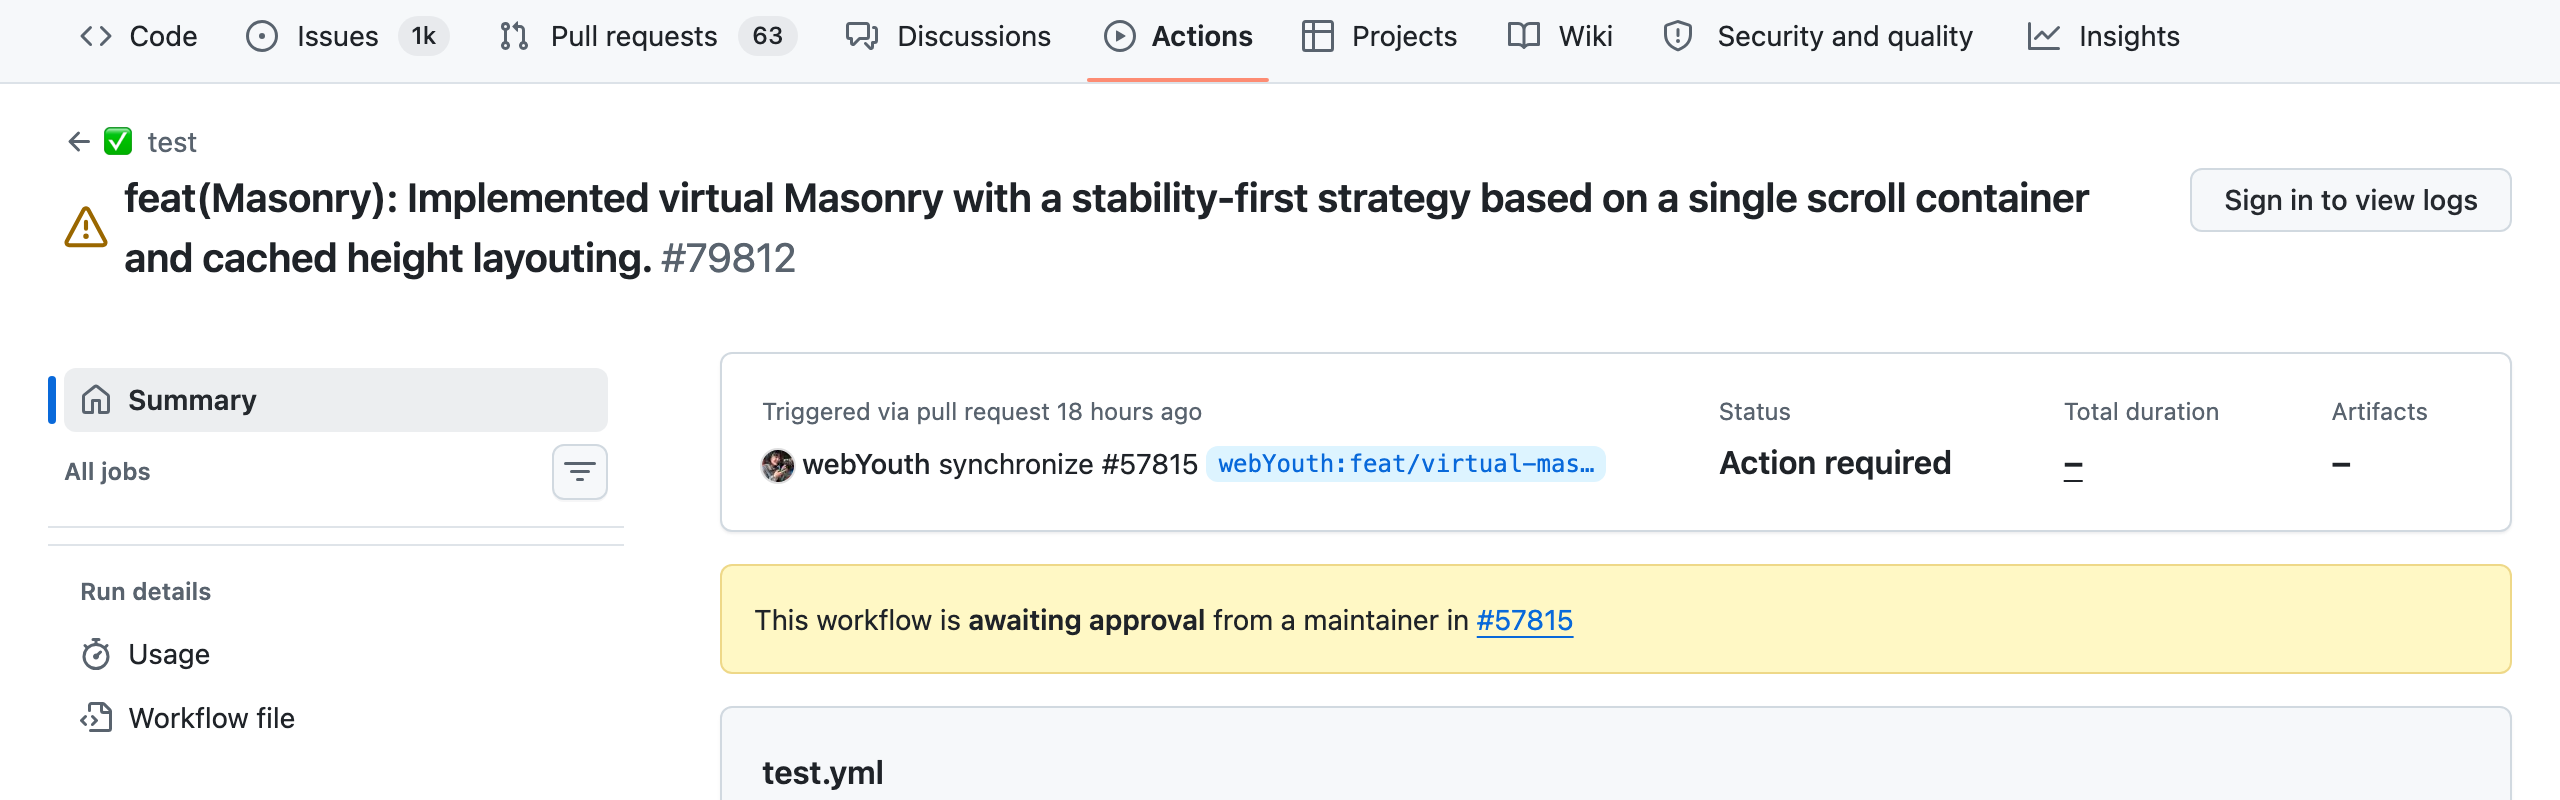Open the All jobs filter button
The image size is (2560, 800).
[x=580, y=472]
